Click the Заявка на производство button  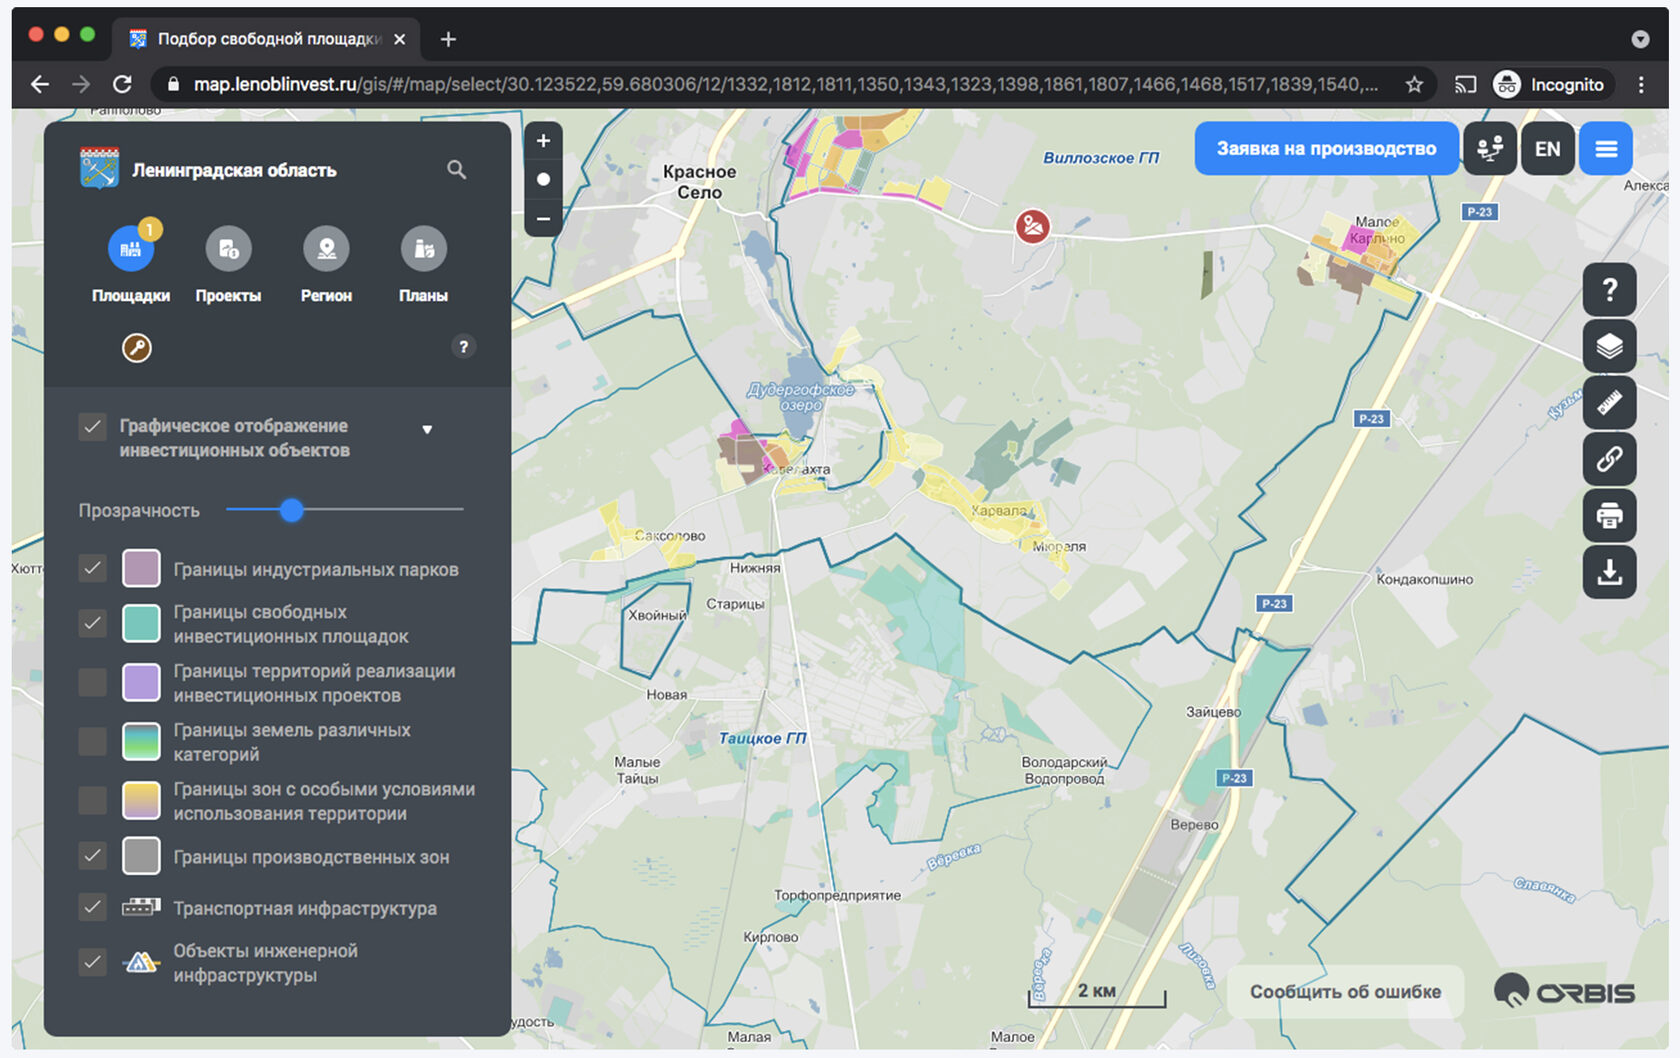1326,149
